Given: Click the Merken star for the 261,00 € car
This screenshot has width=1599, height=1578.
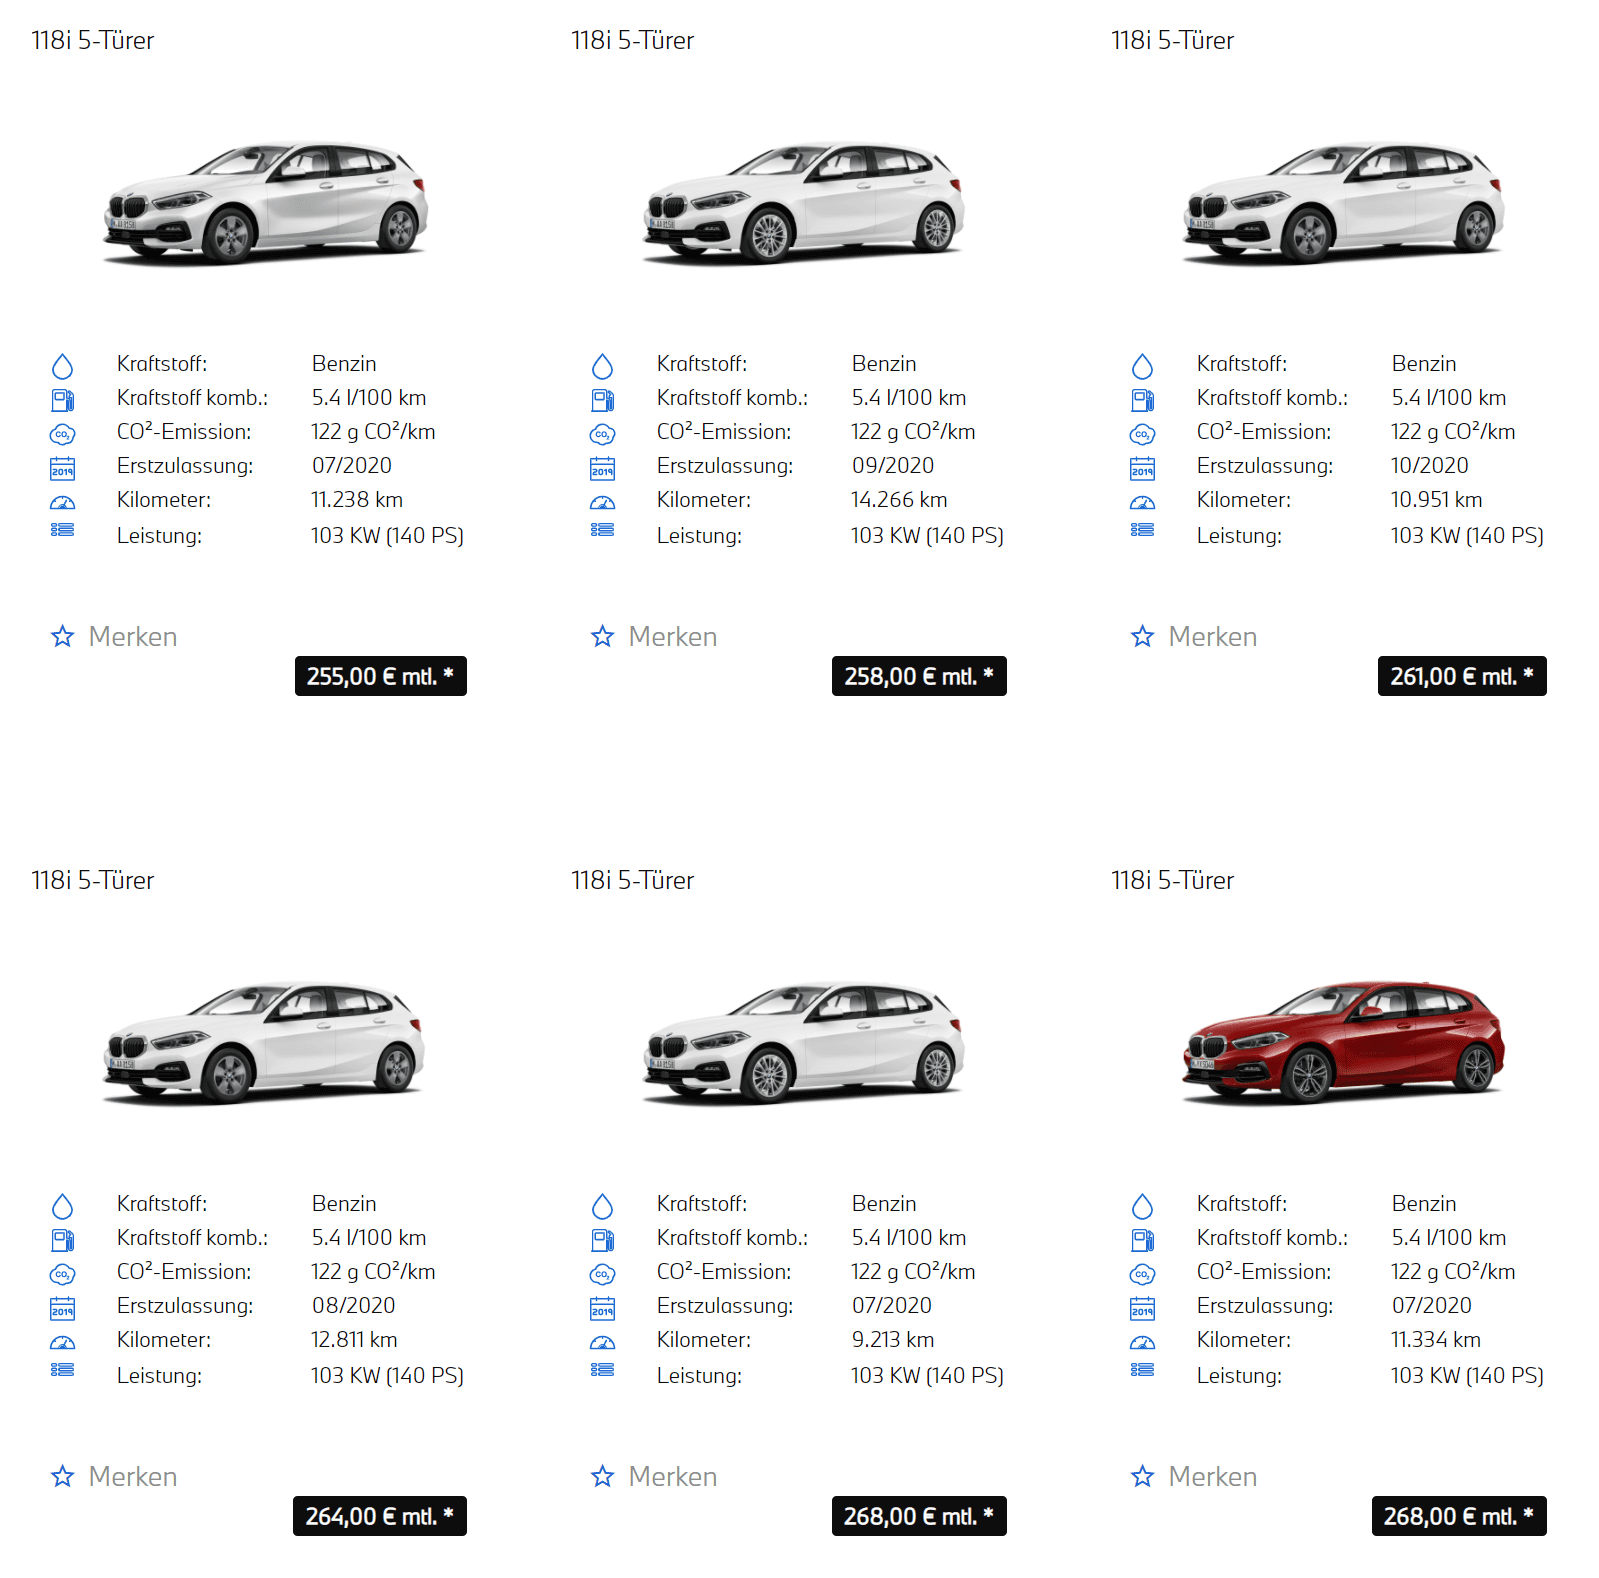Looking at the screenshot, I should pos(1142,636).
